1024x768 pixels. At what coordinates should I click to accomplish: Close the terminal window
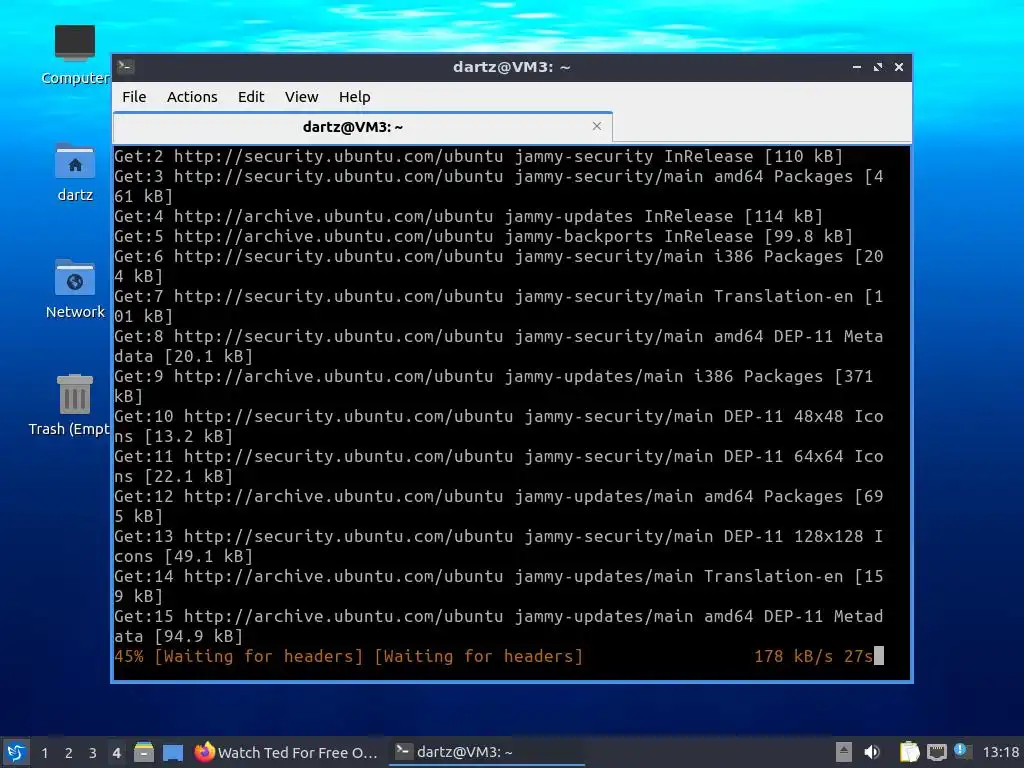click(x=899, y=67)
